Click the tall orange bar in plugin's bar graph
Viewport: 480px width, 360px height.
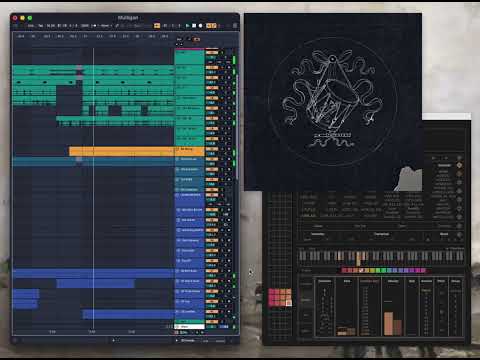coord(389,323)
